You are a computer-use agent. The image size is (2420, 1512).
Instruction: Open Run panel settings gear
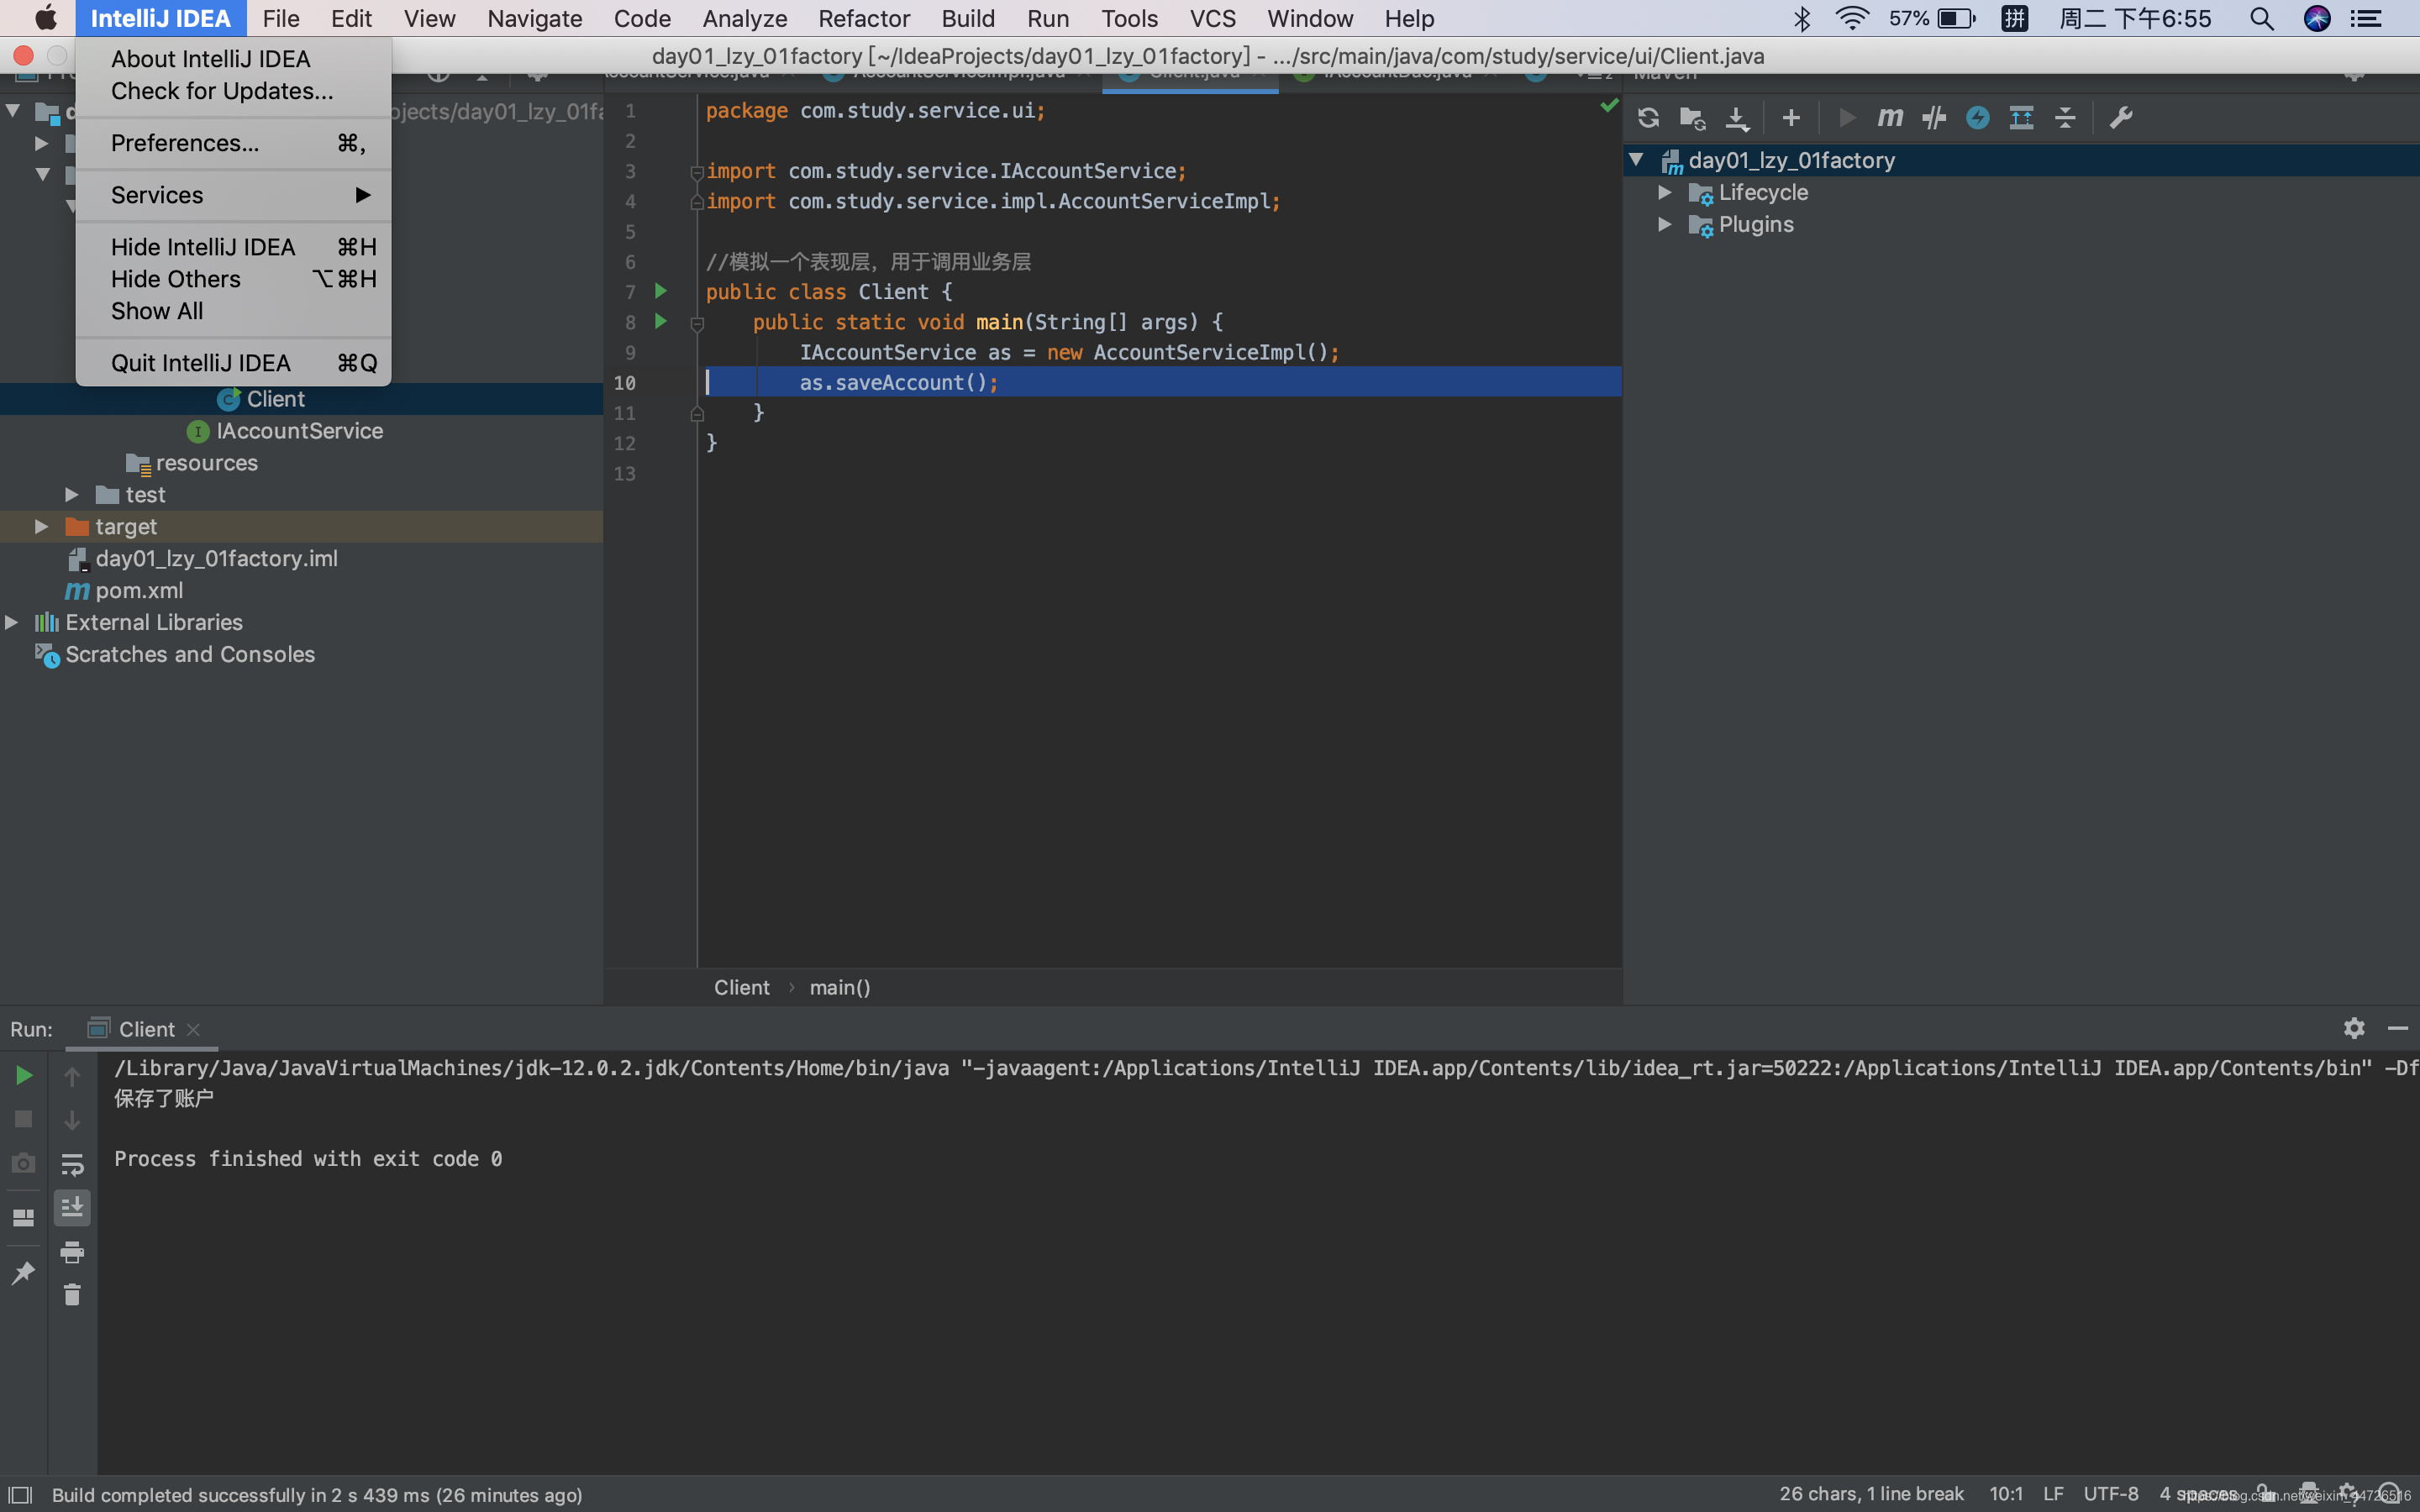2354,1028
